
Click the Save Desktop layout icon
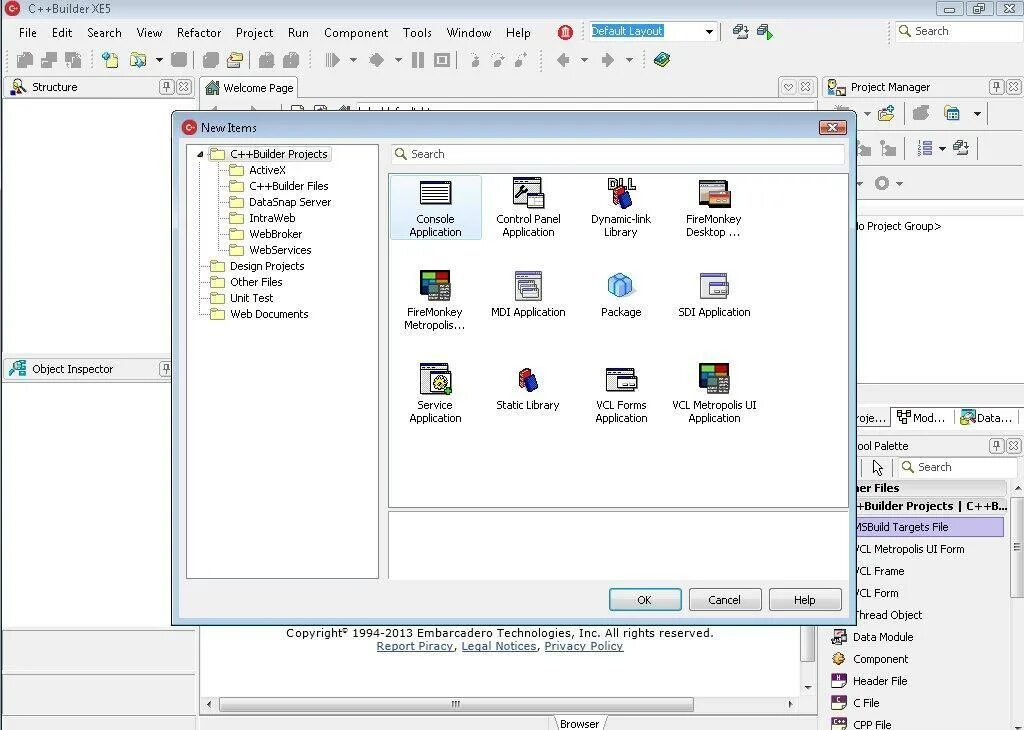[741, 31]
